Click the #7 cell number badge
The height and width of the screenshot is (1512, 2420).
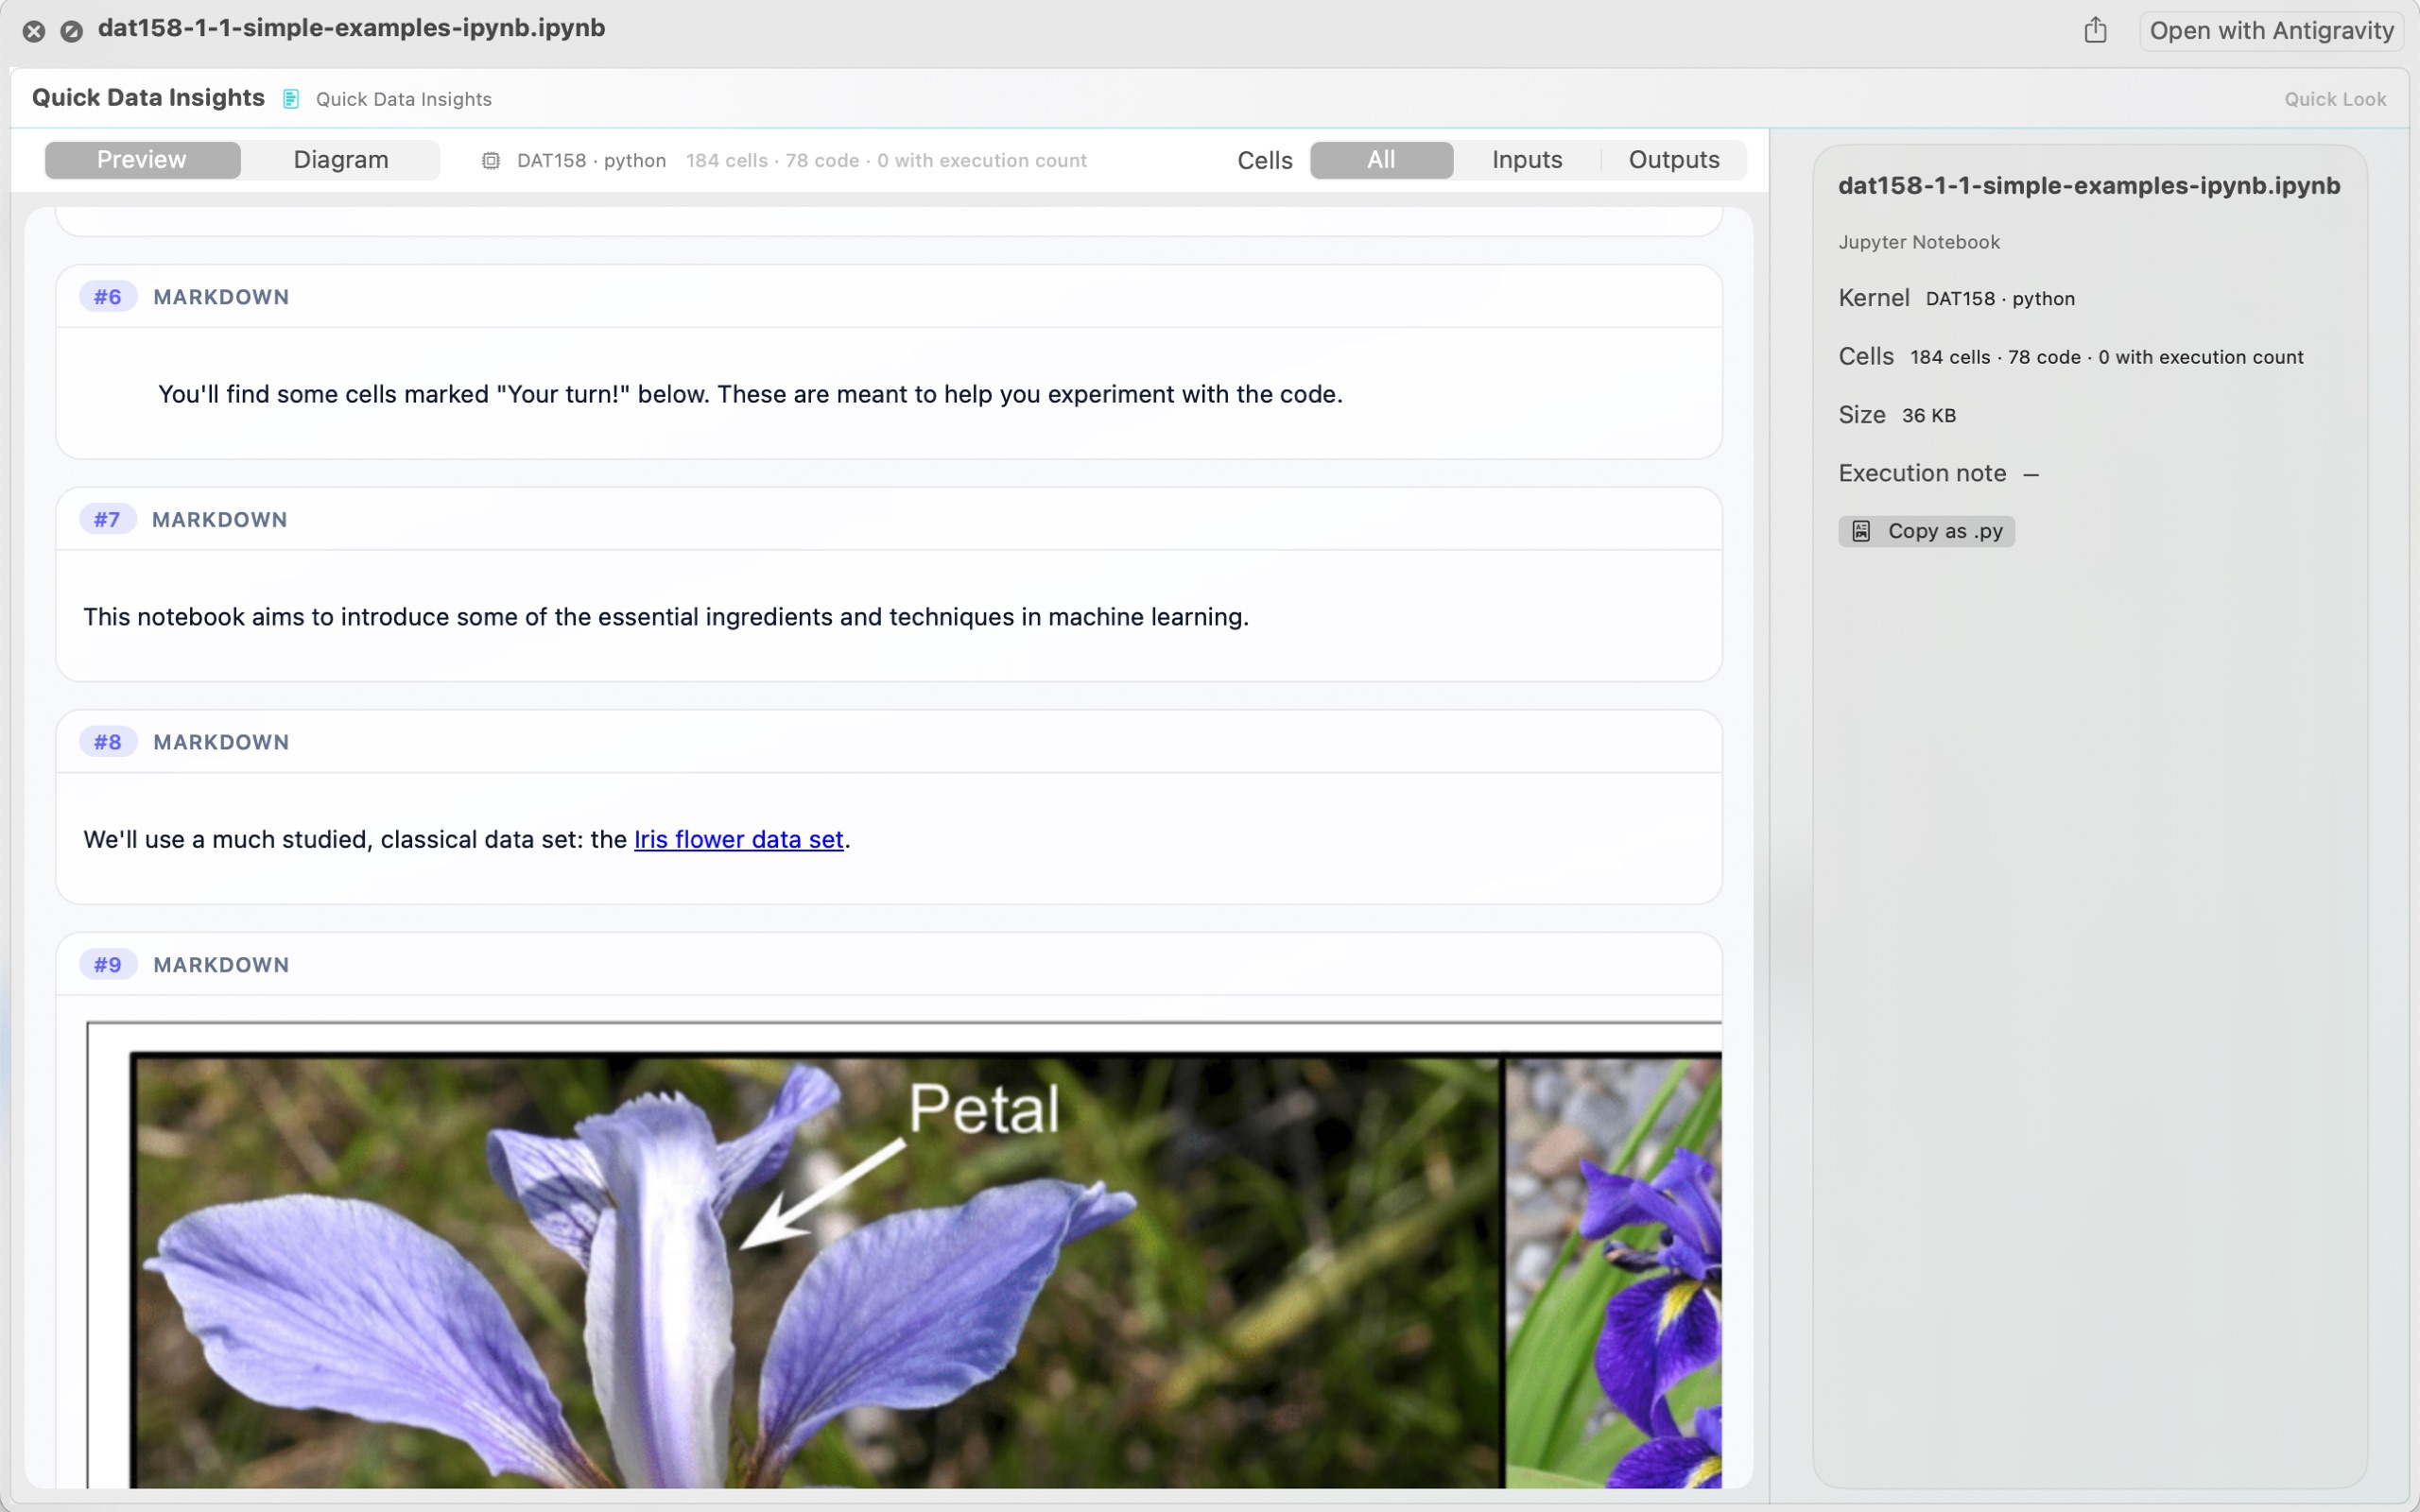click(107, 520)
